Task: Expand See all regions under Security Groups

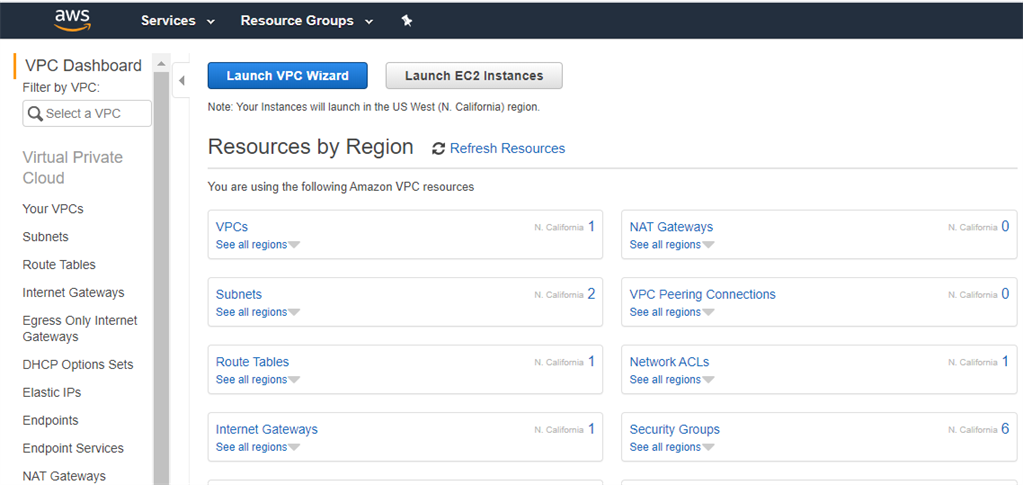Action: pyautogui.click(x=672, y=447)
